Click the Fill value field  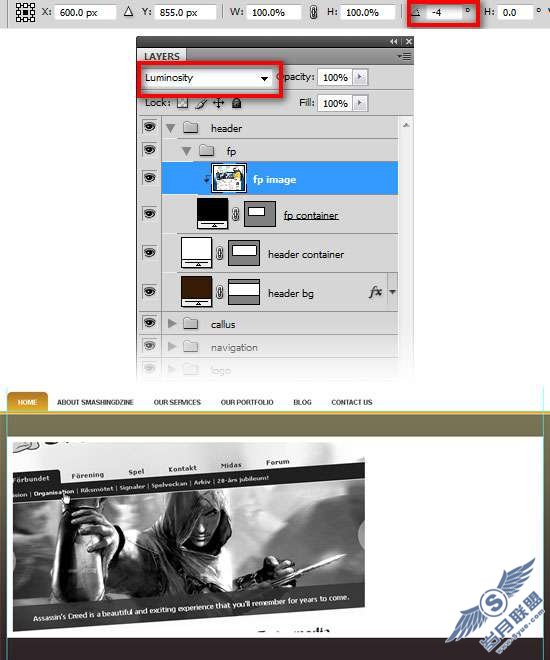335,103
